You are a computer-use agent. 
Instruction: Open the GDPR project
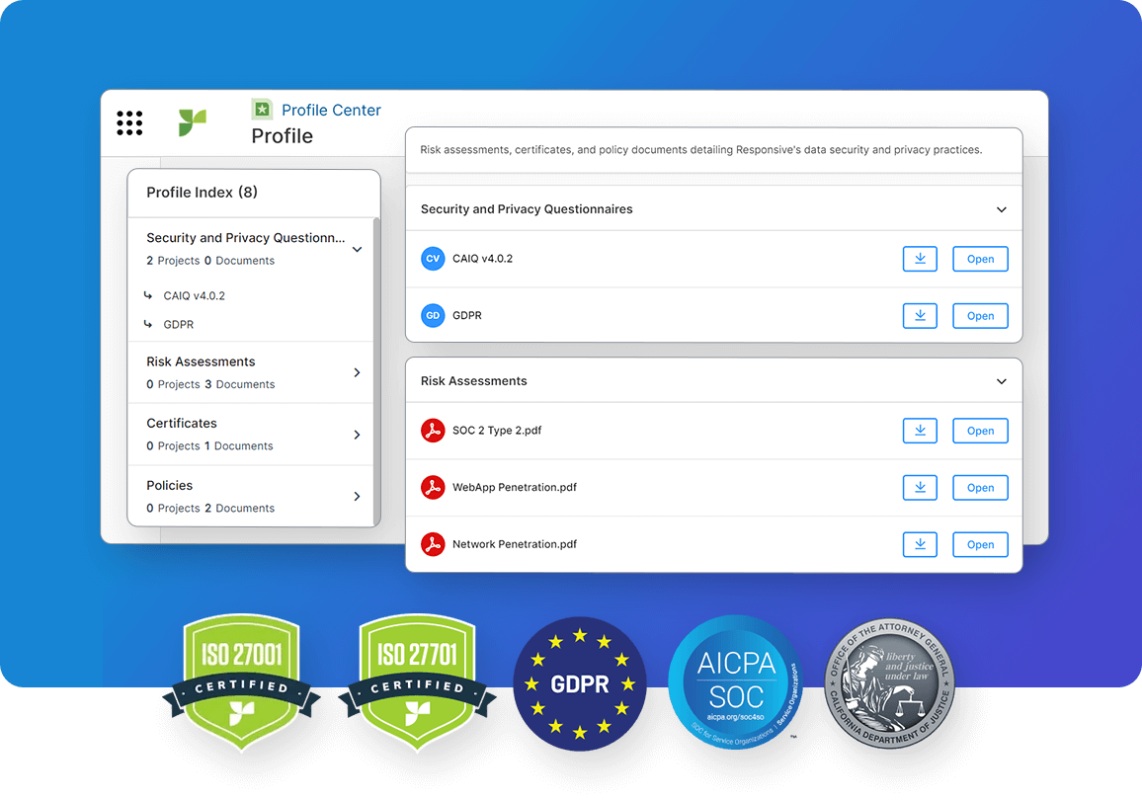click(980, 315)
